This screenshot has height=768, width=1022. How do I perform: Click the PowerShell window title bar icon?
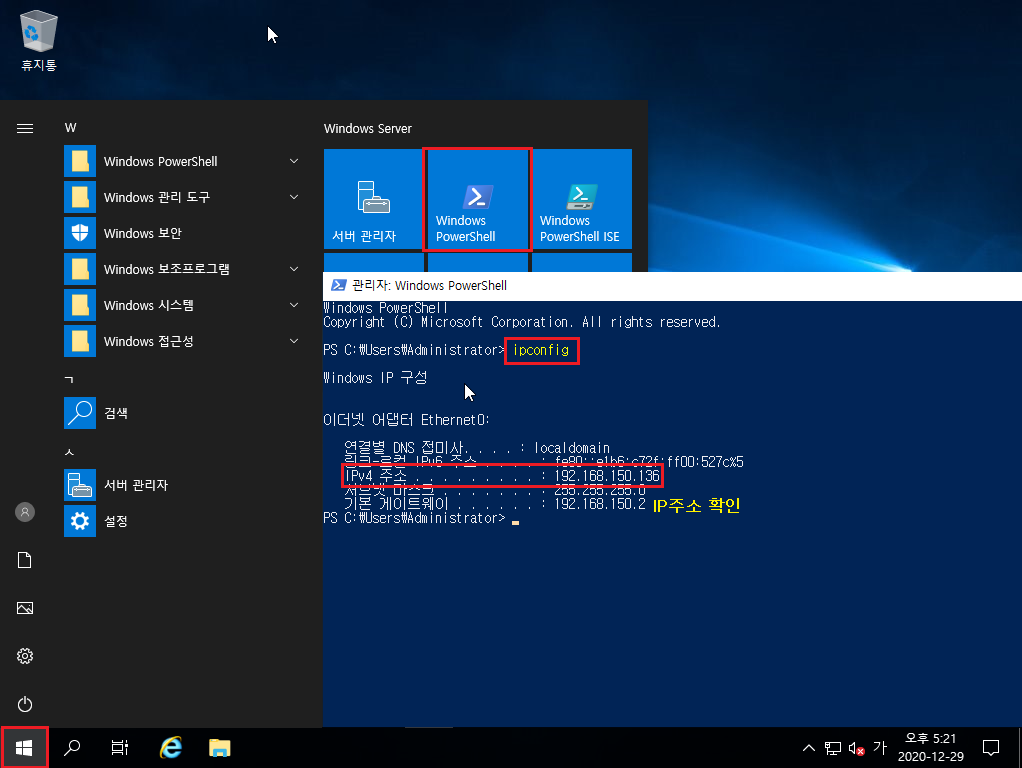coord(338,286)
